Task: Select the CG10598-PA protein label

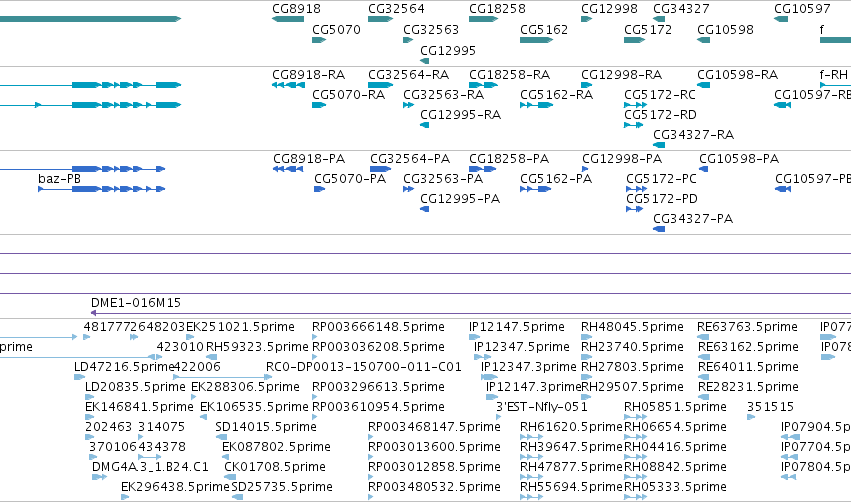Action: pyautogui.click(x=739, y=158)
